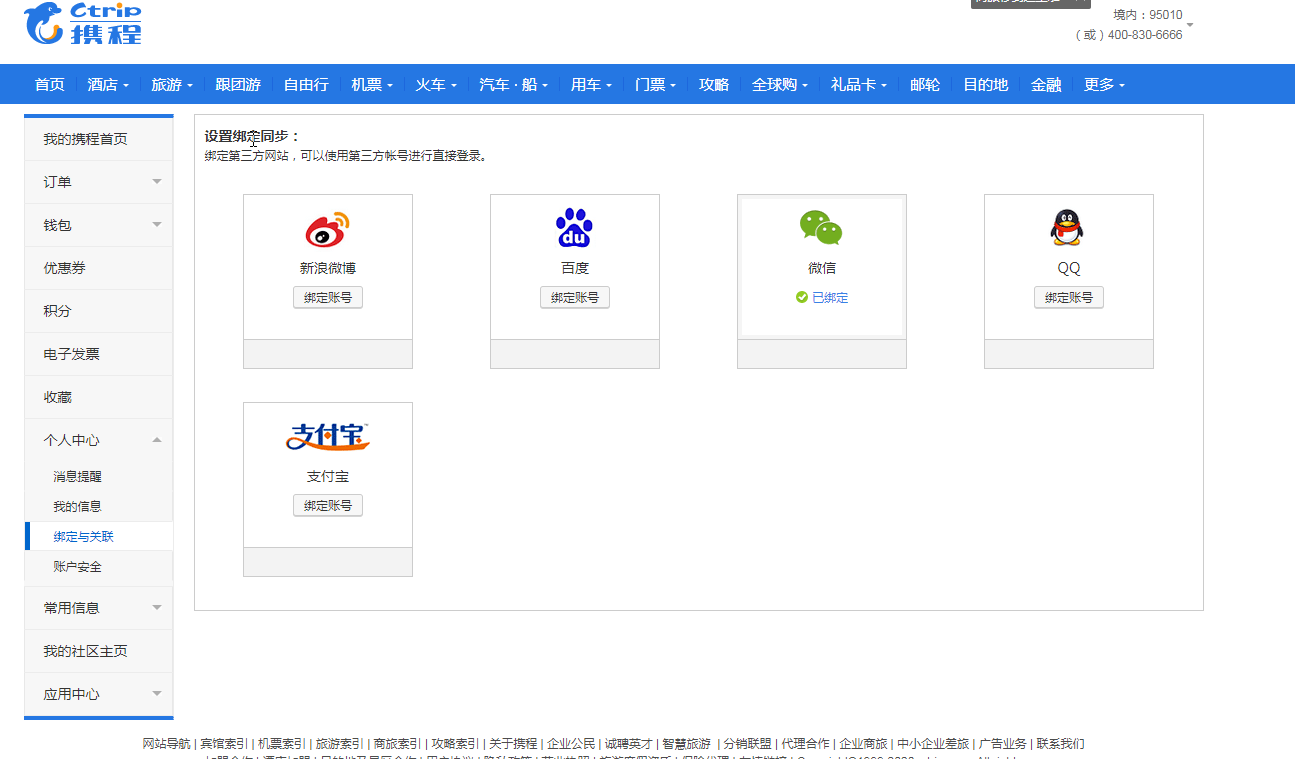Open 账户安全 under 个人中心
Screen dimensions: 1295x759
coord(78,567)
